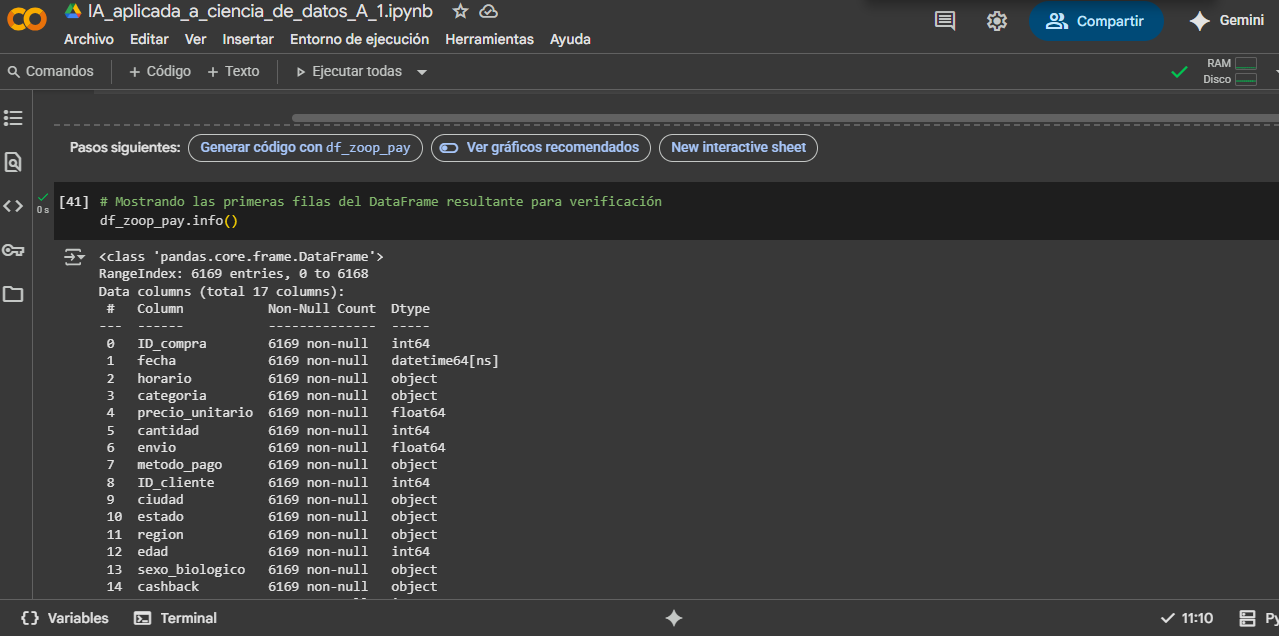Open the comments panel icon
Image resolution: width=1279 pixels, height=636 pixels.
tap(945, 21)
